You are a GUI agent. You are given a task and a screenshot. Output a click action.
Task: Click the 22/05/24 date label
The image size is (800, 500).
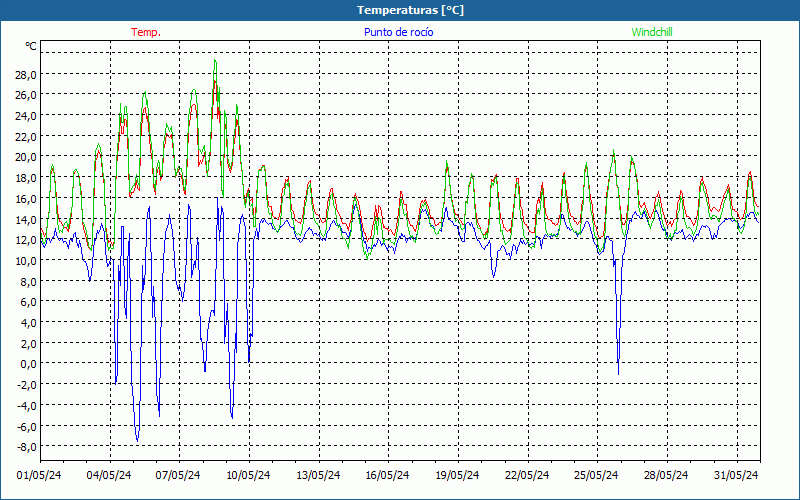528,476
